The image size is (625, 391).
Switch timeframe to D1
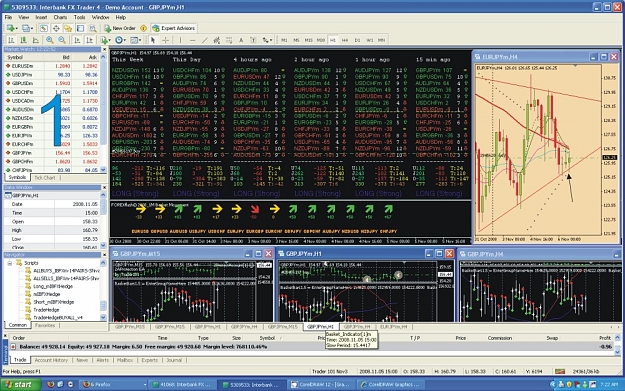(357, 40)
